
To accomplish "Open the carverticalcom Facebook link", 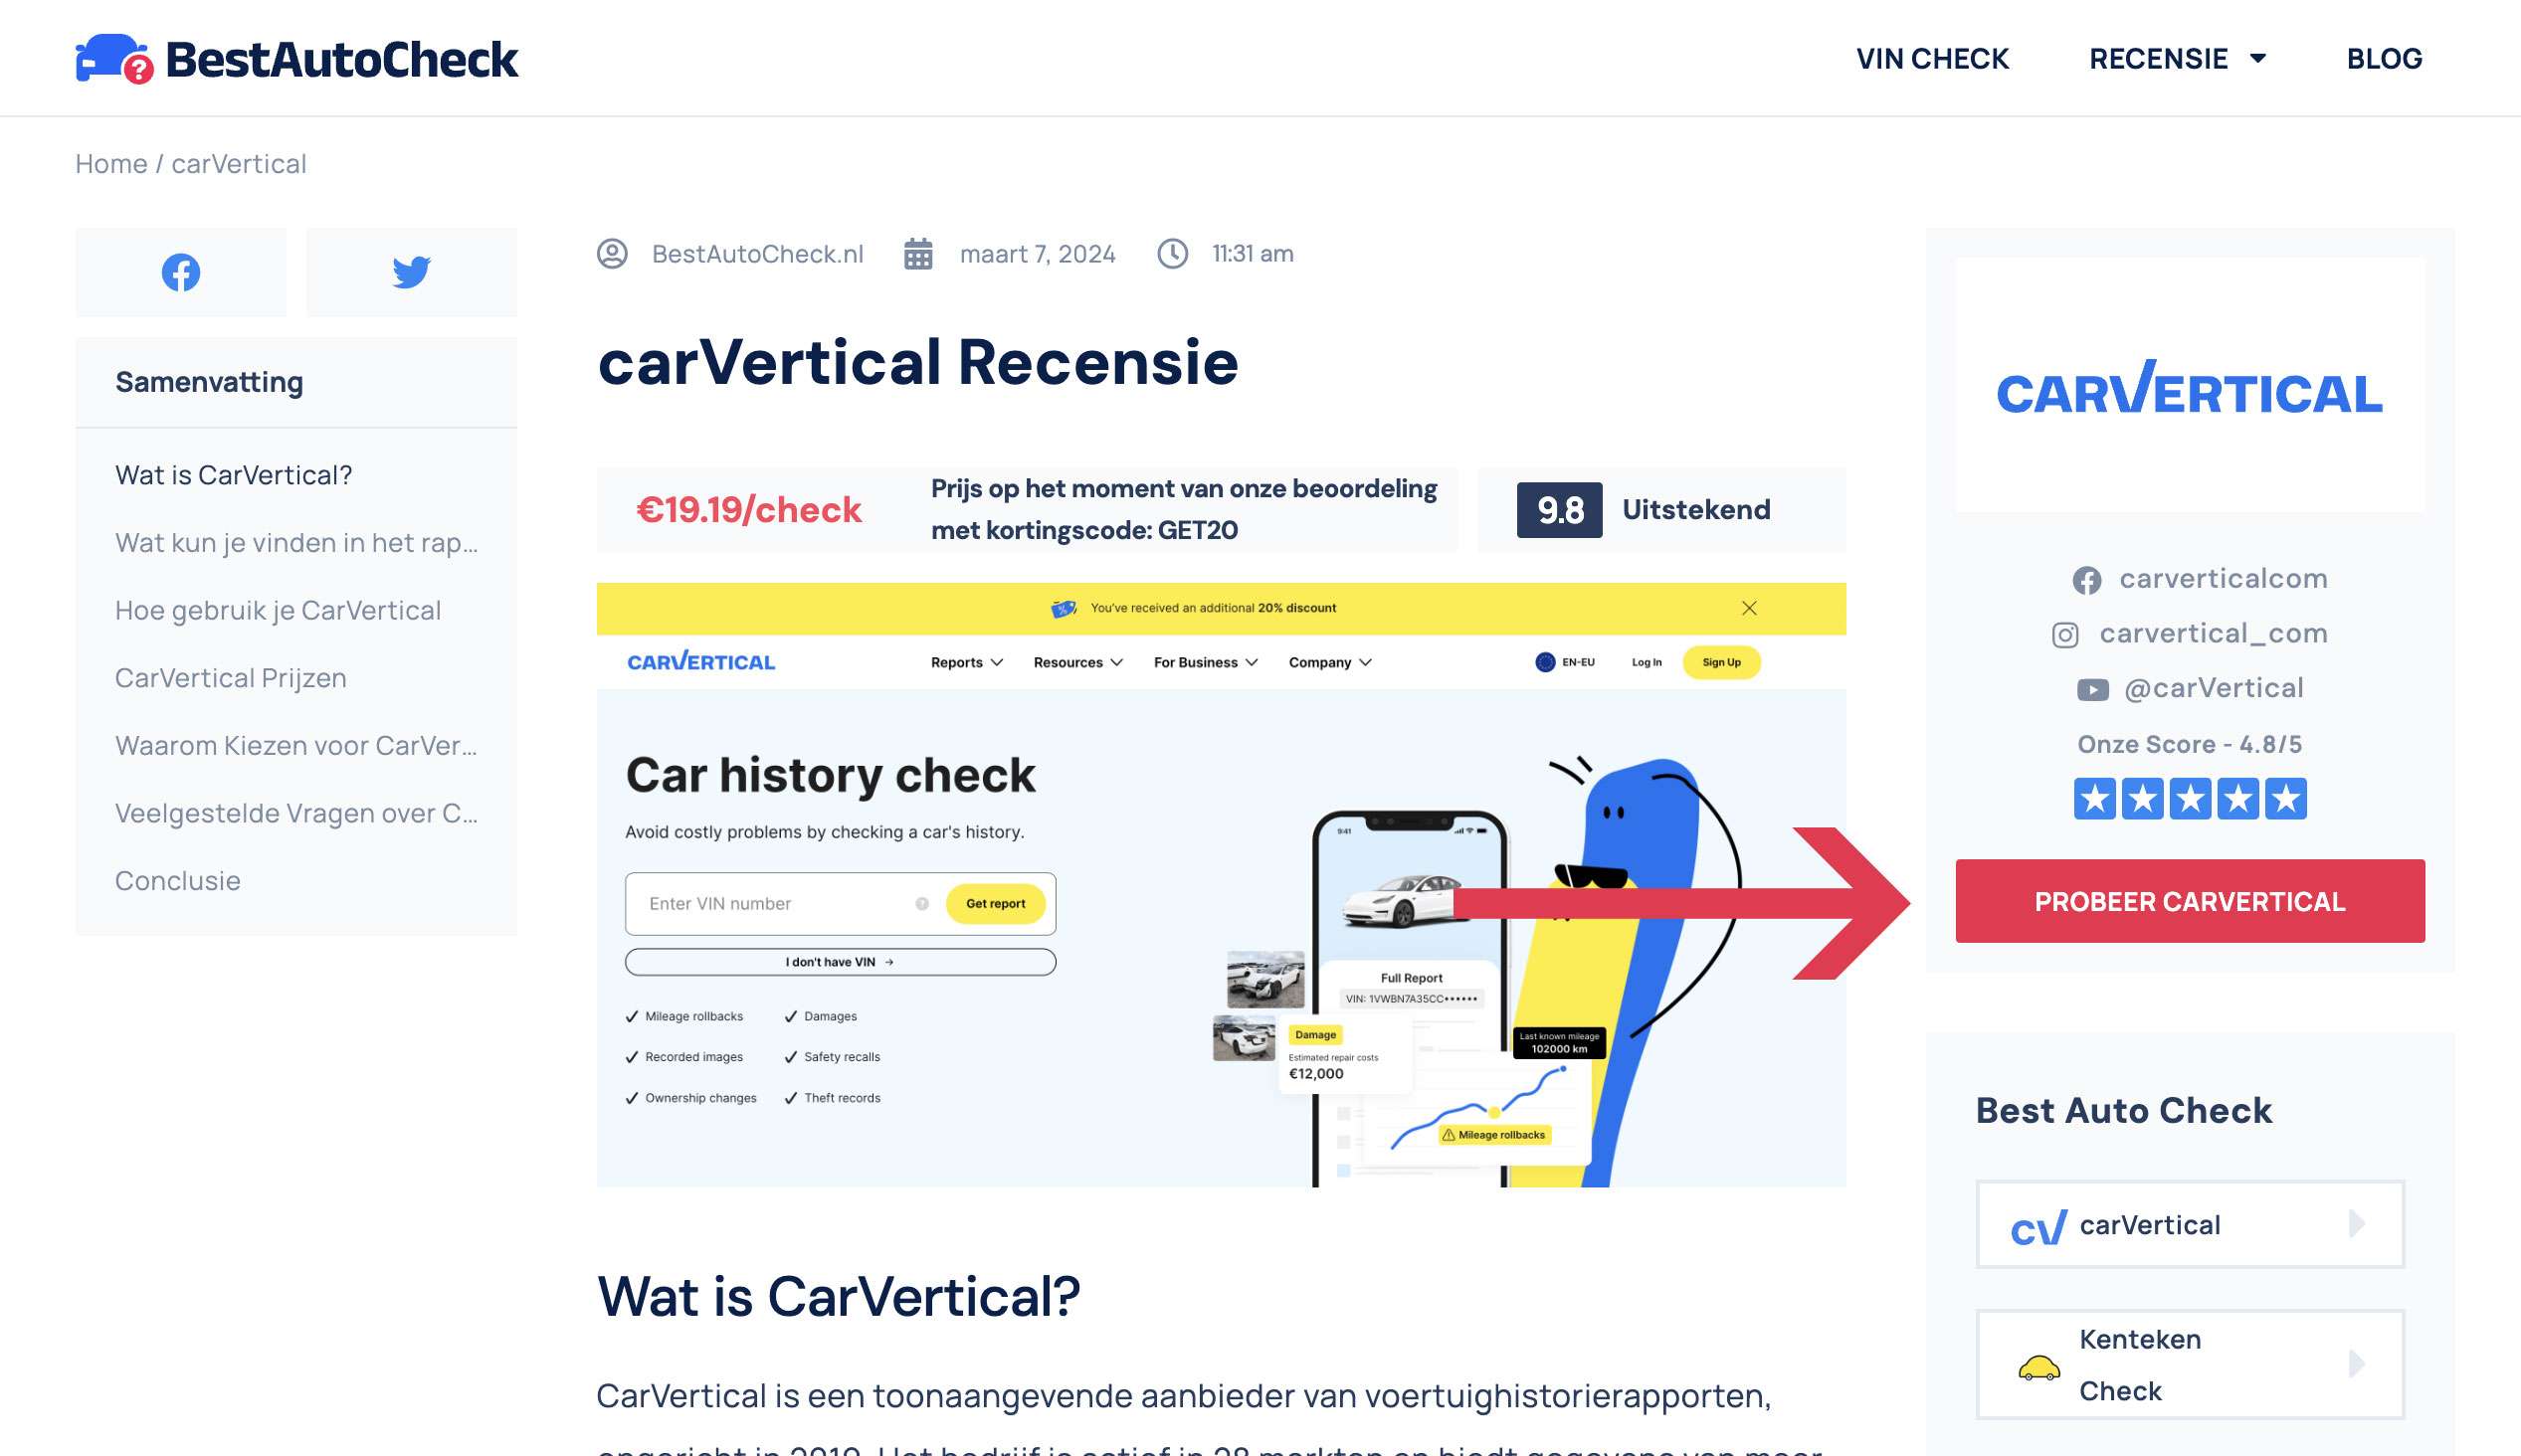I will [x=2223, y=579].
